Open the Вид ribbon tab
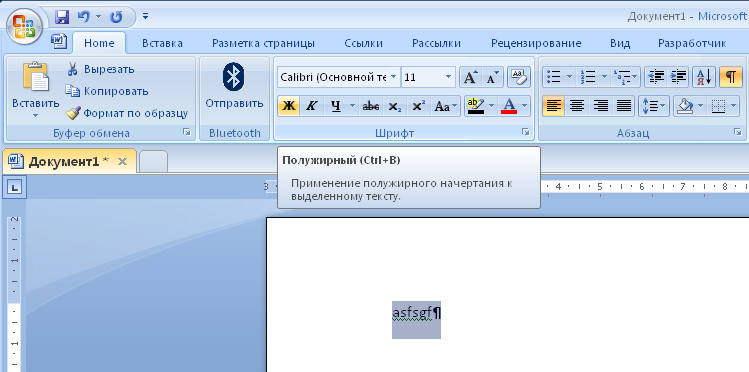 click(x=620, y=43)
